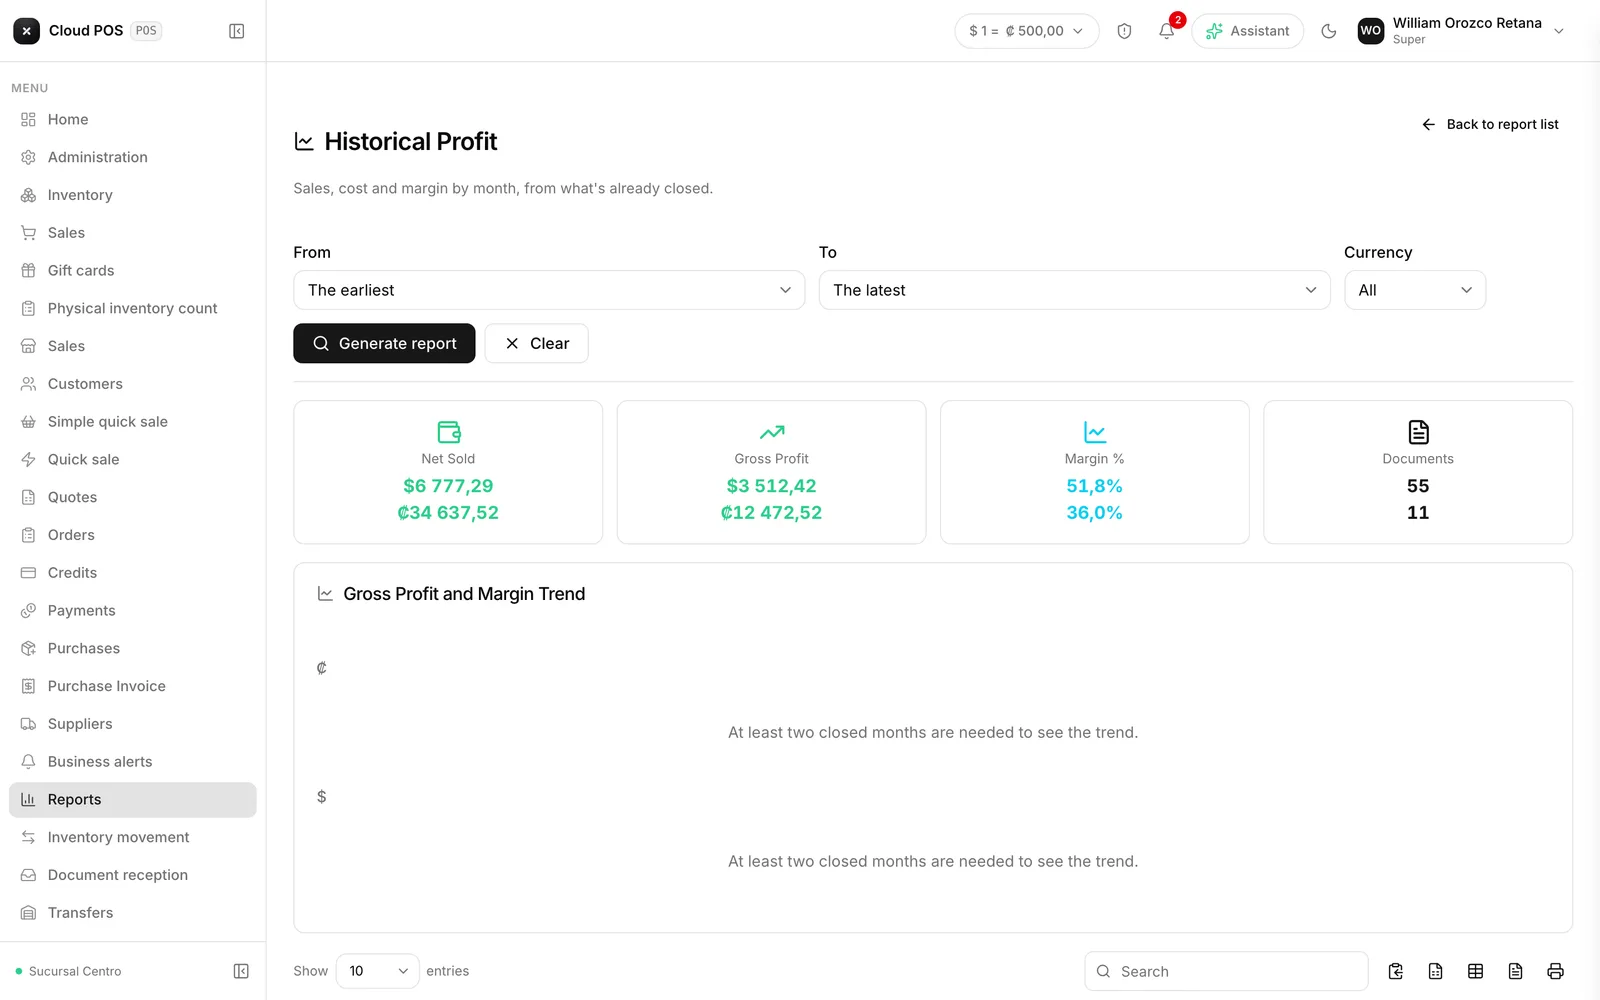Open exchange rate $1 = ₡500,00 dropdown
Screen dimensions: 1600x1000
(1026, 31)
